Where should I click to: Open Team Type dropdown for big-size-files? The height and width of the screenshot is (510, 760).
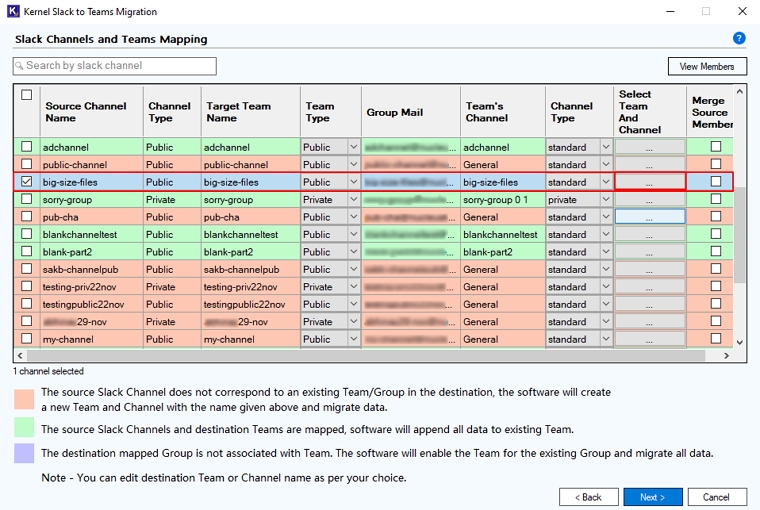tap(354, 182)
